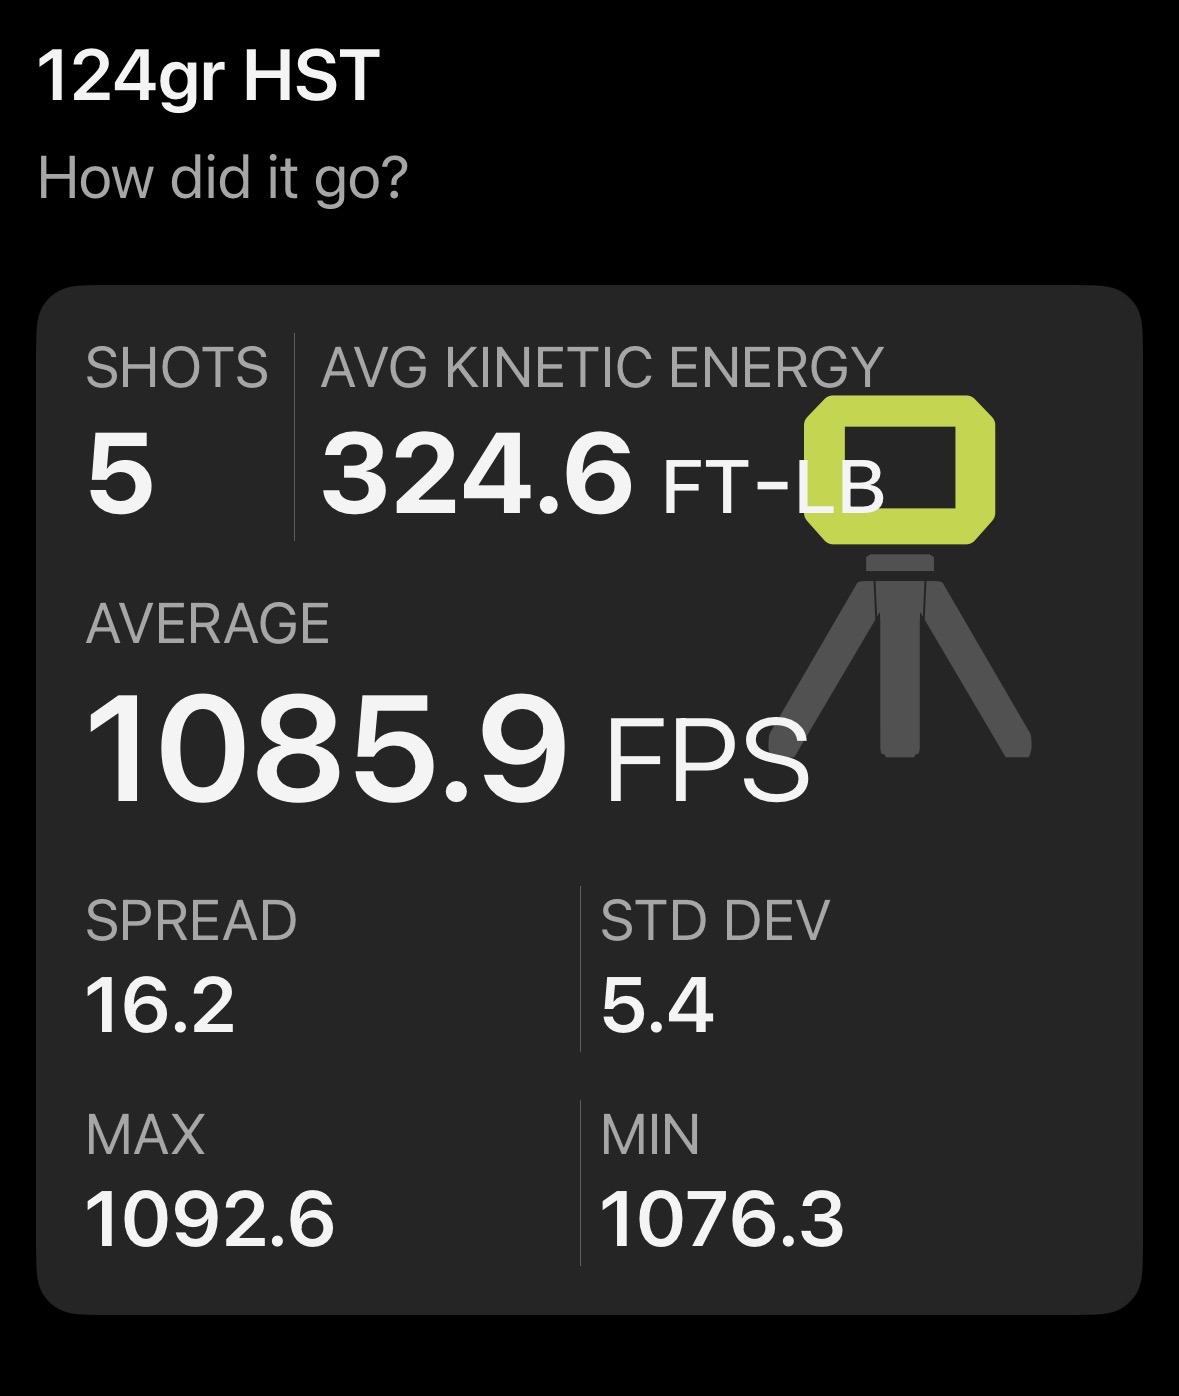1179x1396 pixels.
Task: Tap the How did it go? notes field
Action: (x=223, y=178)
